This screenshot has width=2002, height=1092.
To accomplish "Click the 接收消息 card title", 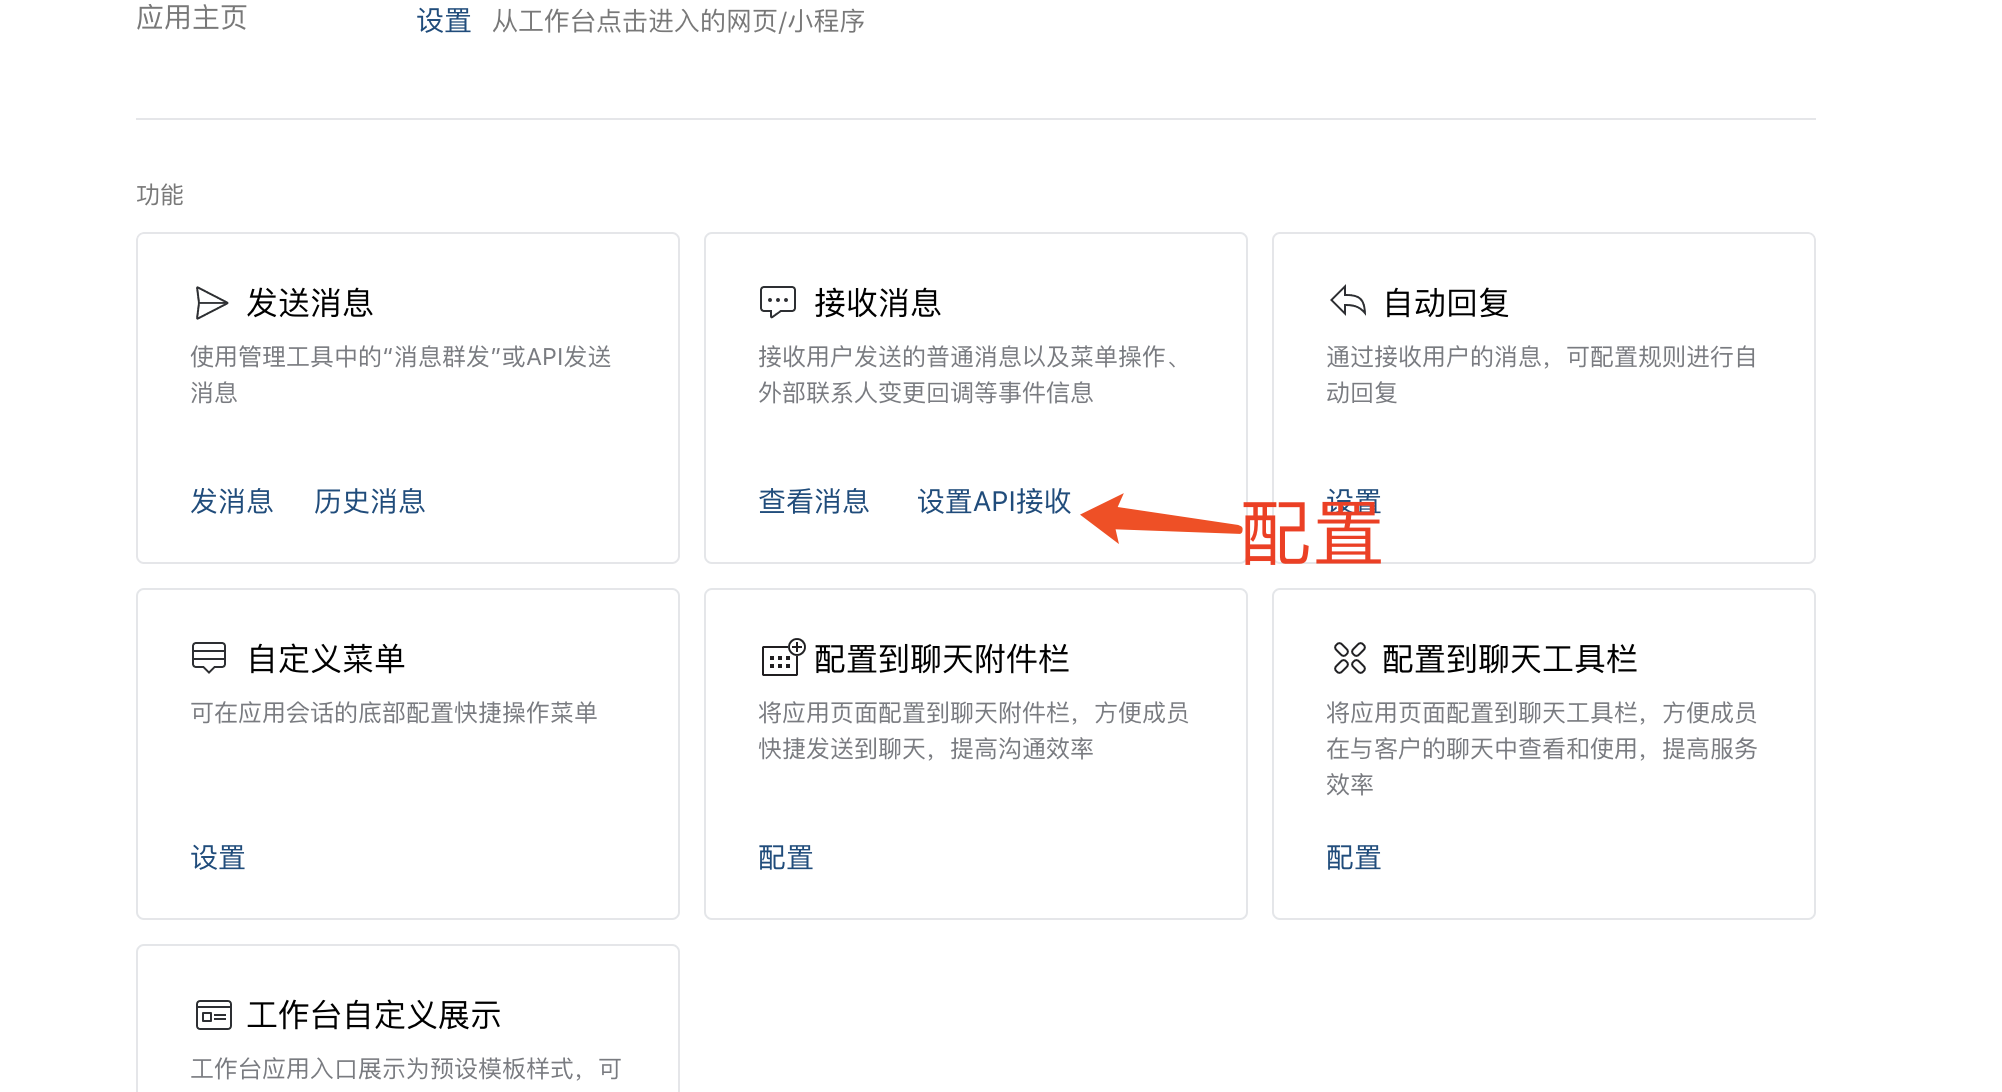I will pos(878,303).
